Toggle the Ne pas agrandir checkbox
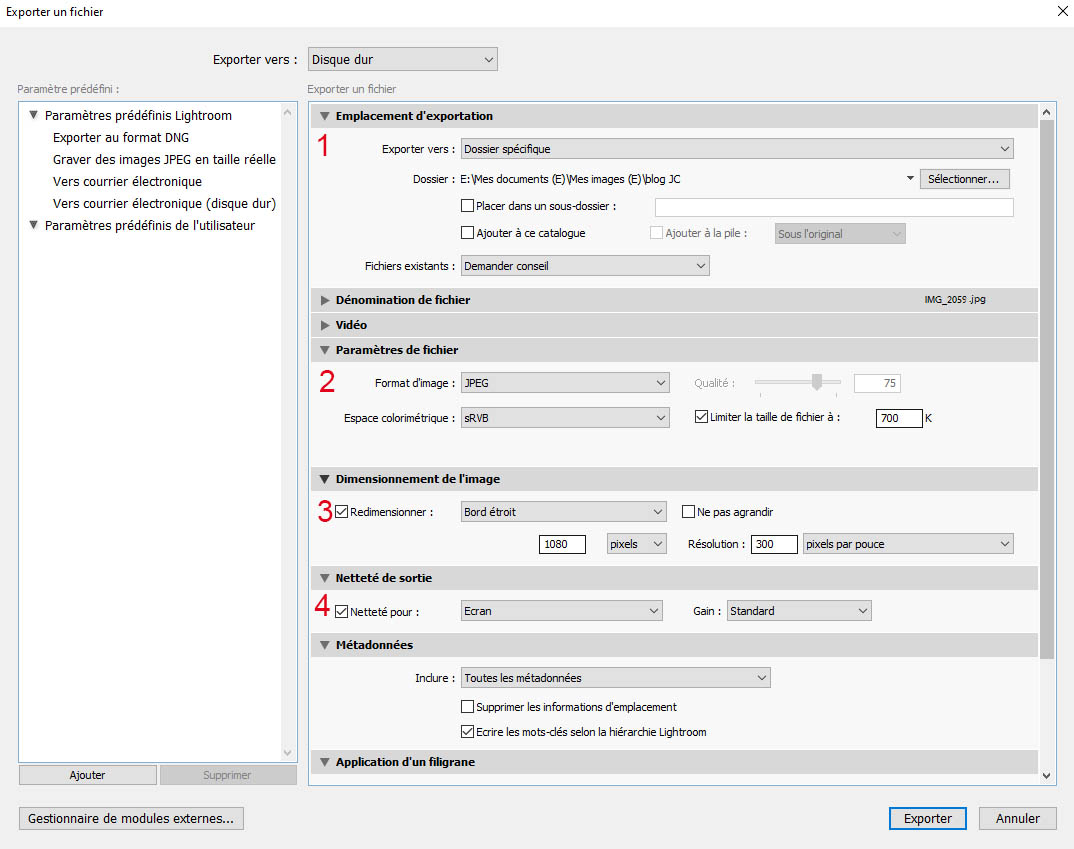 (688, 512)
